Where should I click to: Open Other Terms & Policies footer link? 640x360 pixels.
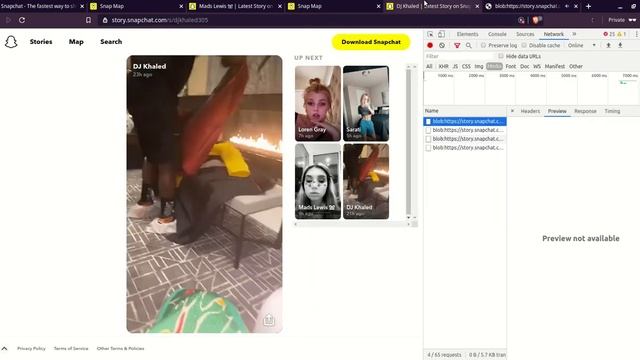click(120, 349)
